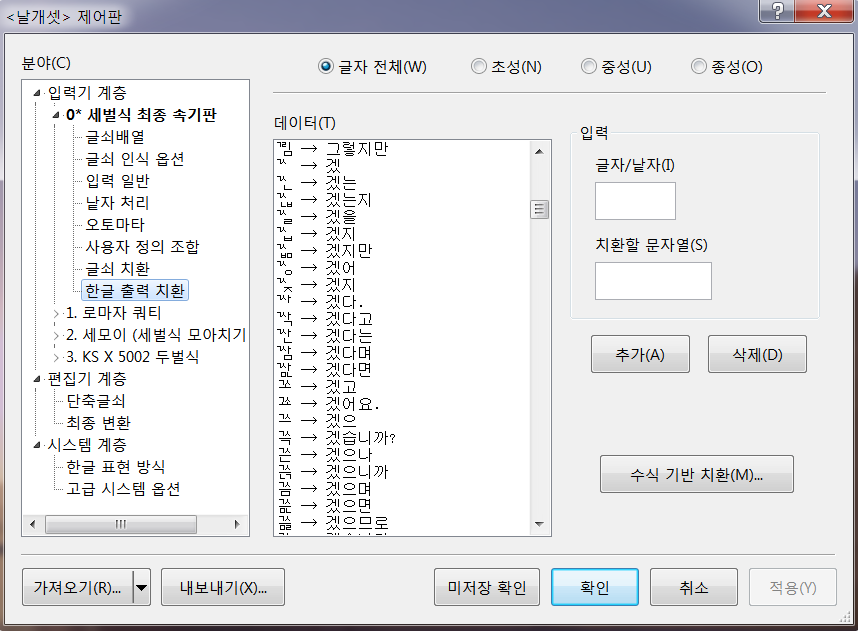This screenshot has width=858, height=631.
Task: Select the 오토마타 tree item
Action: pyautogui.click(x=115, y=224)
